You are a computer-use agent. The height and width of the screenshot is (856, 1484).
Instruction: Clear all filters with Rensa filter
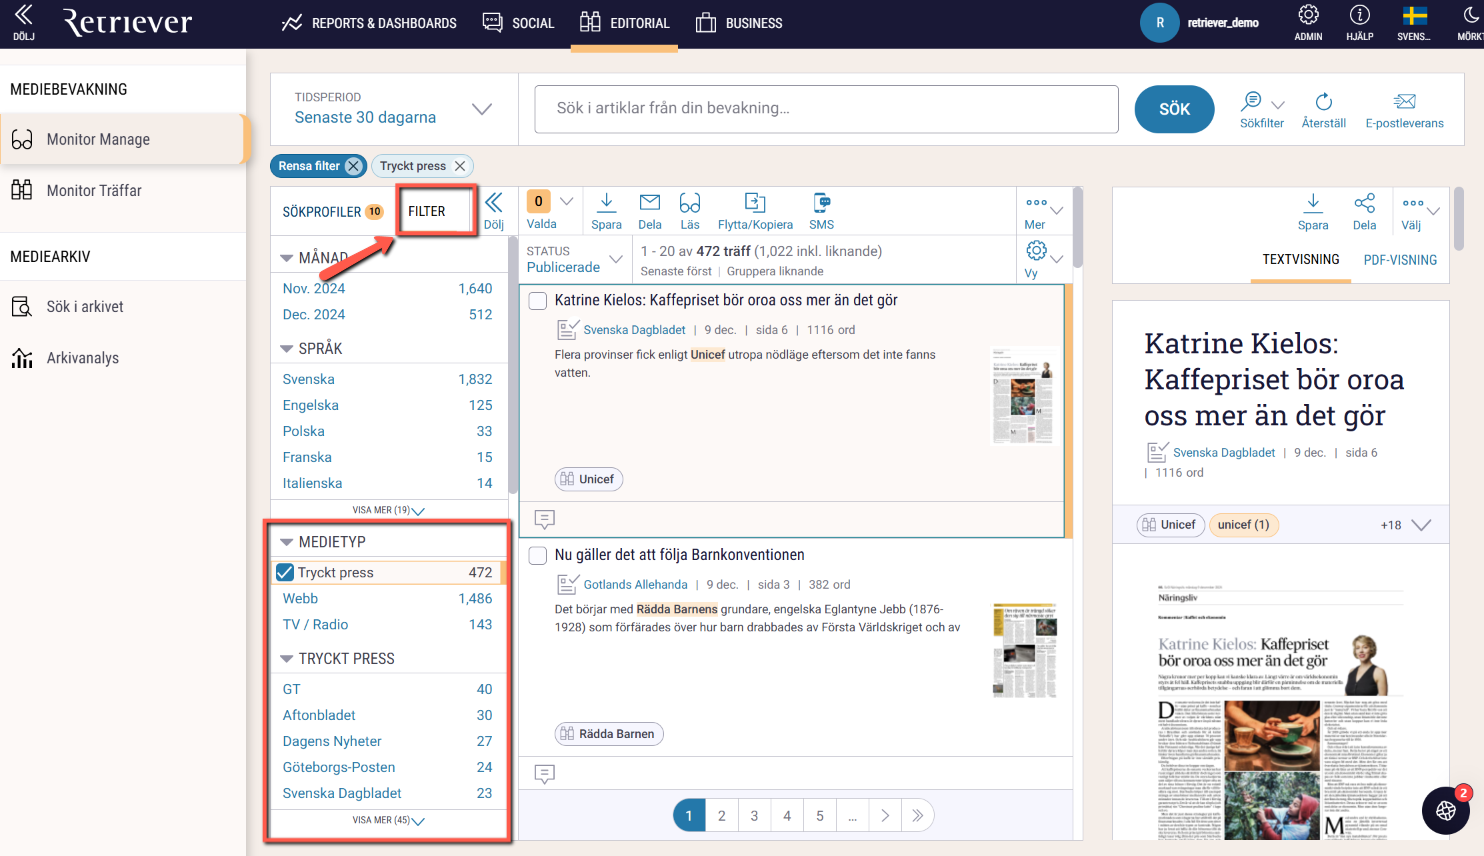[318, 166]
